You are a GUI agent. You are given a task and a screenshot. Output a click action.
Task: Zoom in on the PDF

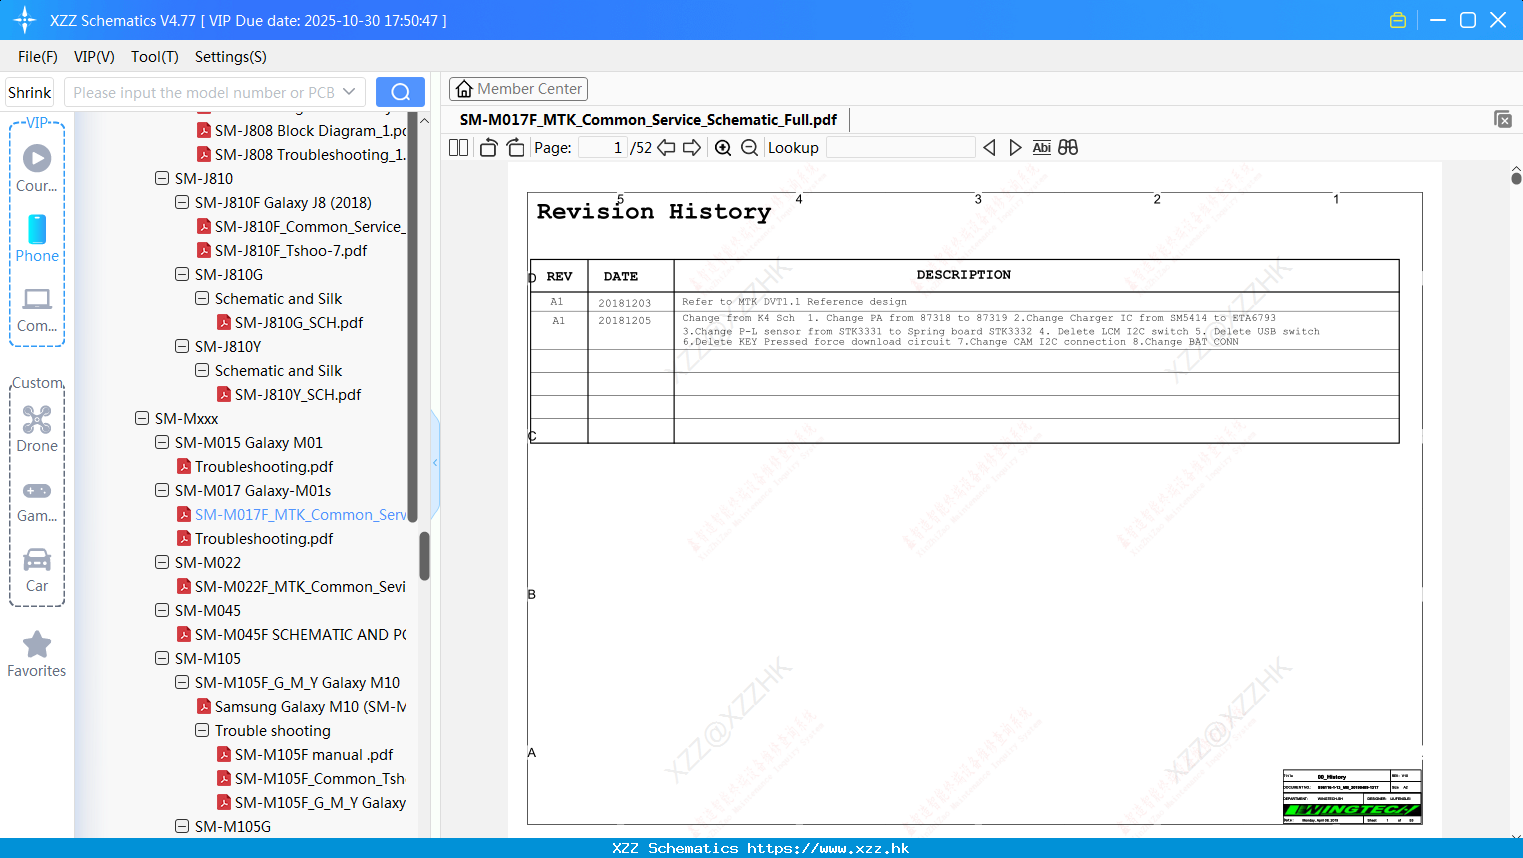(x=723, y=148)
